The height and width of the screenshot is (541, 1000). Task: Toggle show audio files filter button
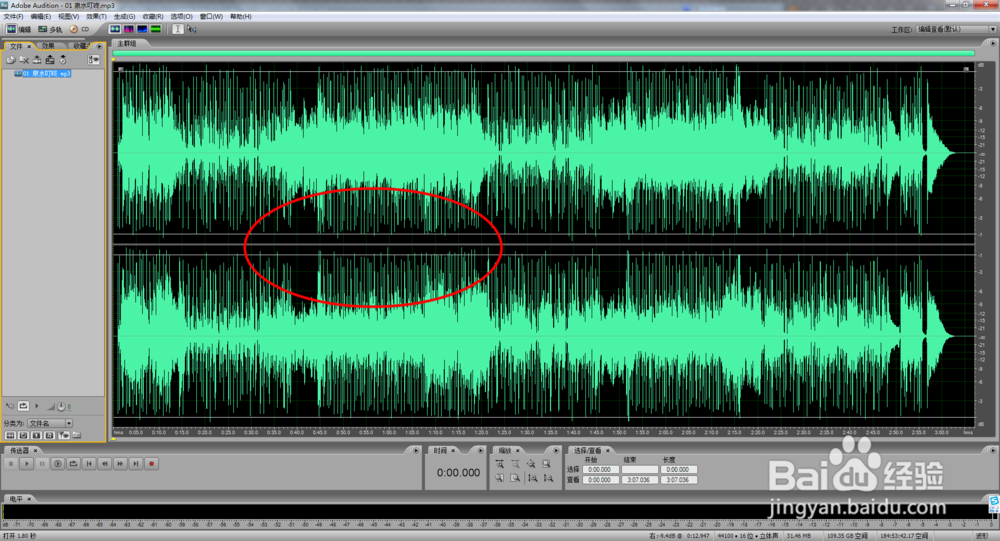(x=10, y=435)
